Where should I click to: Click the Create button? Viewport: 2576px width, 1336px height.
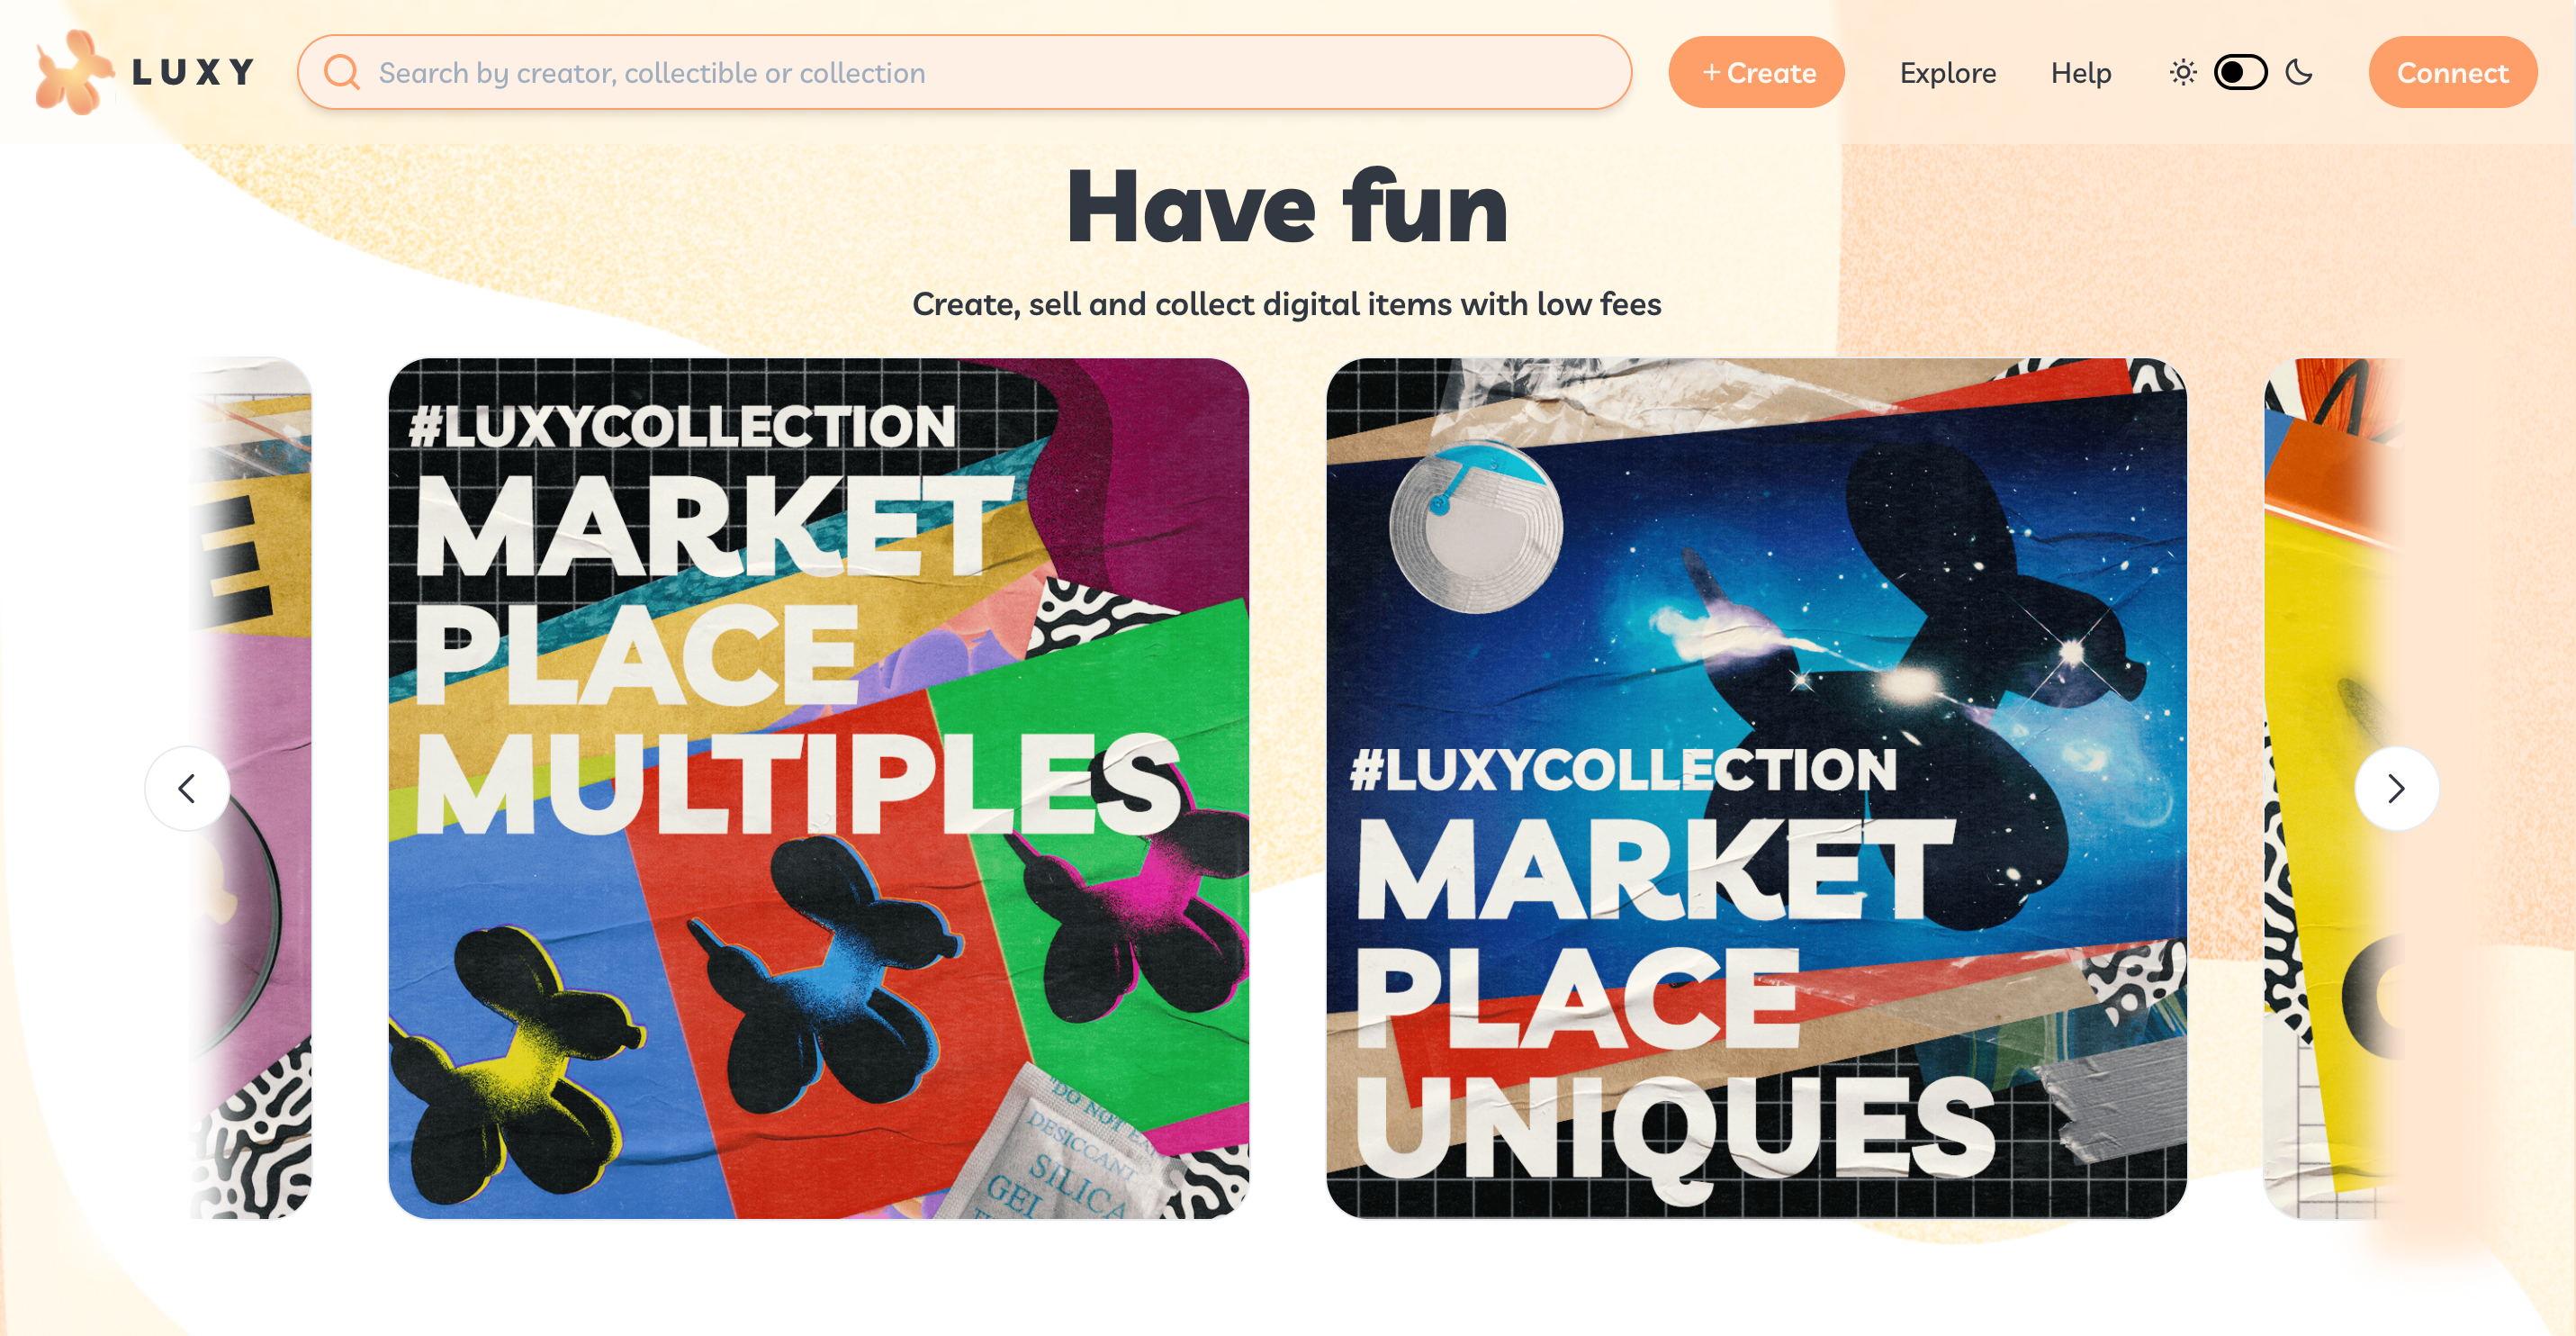tap(1757, 72)
